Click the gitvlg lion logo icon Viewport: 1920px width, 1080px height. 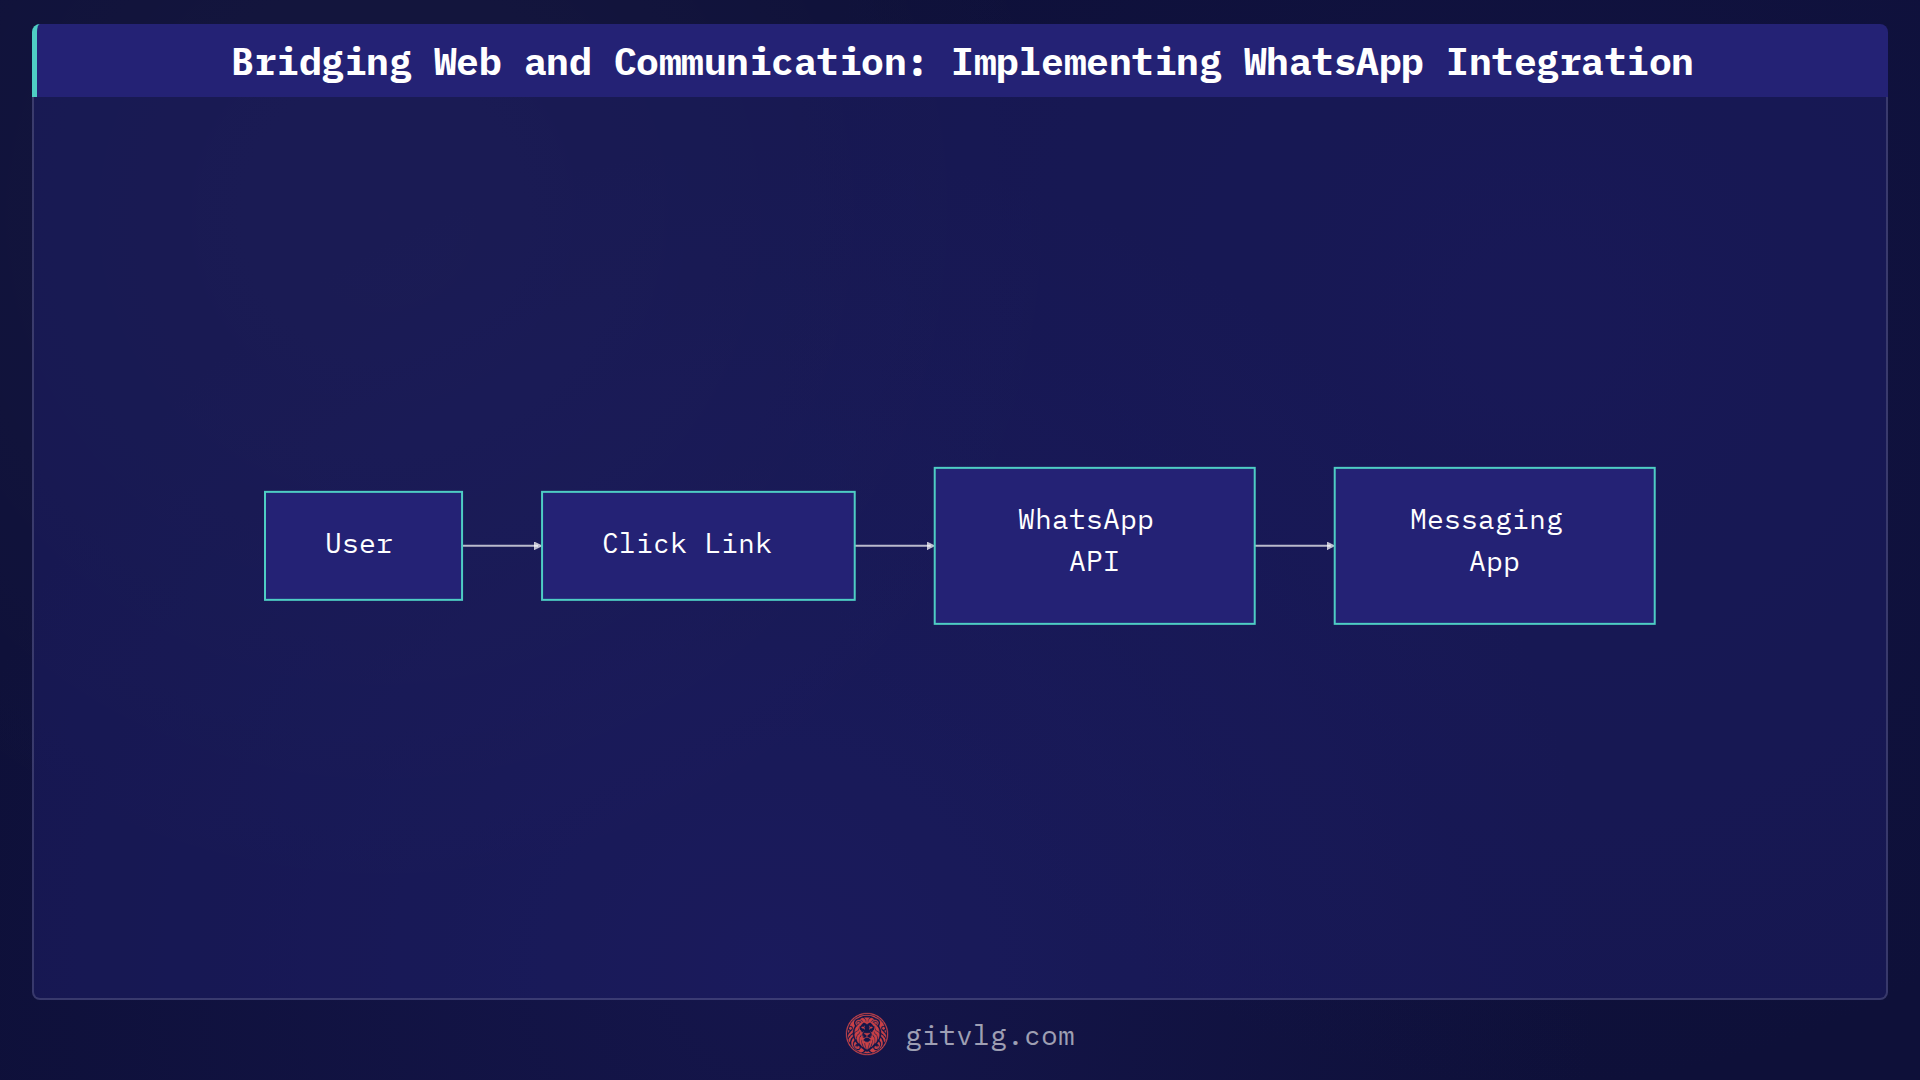click(x=866, y=1034)
